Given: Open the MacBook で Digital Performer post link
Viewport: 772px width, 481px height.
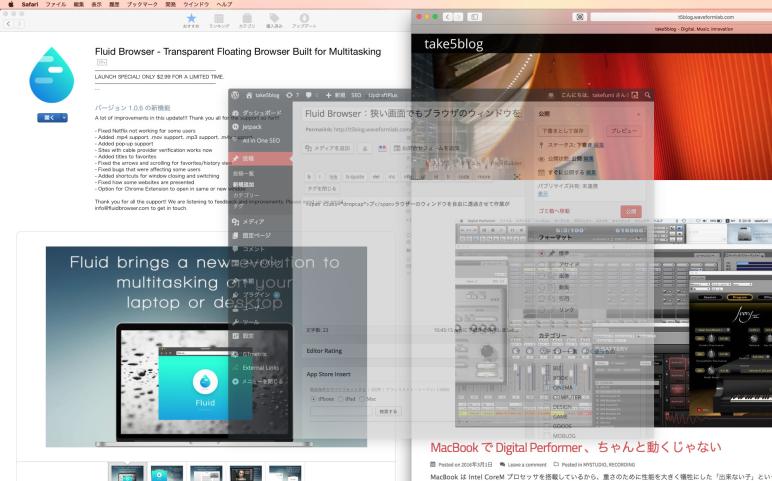Looking at the screenshot, I should tap(576, 448).
